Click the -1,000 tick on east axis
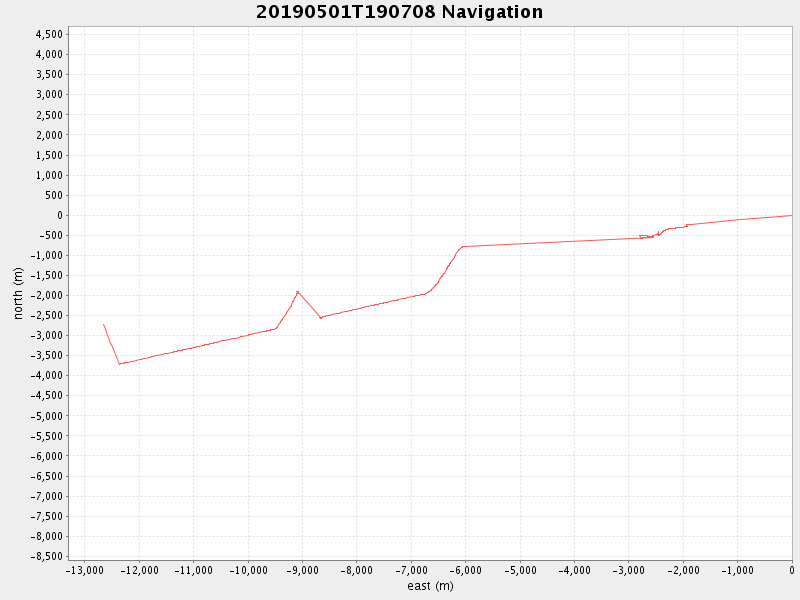Image resolution: width=800 pixels, height=600 pixels. (x=737, y=570)
